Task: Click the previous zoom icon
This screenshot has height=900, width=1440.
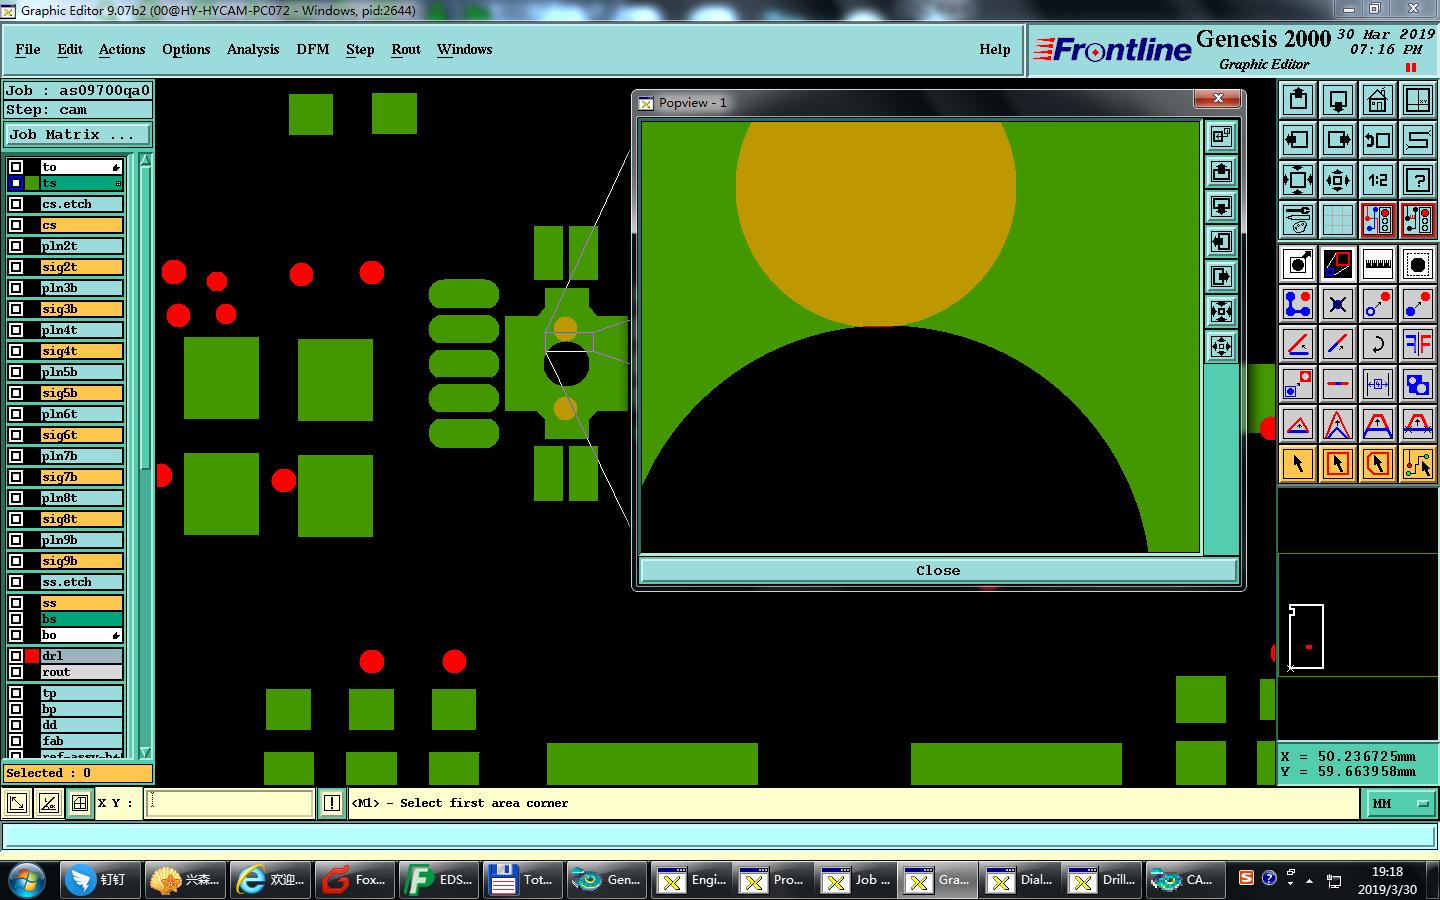Action: coord(1378,140)
